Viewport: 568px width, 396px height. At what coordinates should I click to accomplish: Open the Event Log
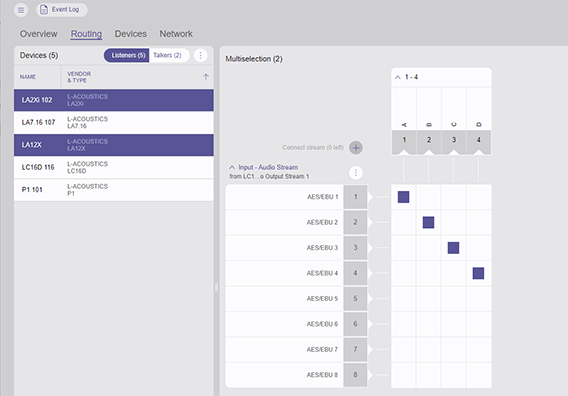pyautogui.click(x=62, y=10)
